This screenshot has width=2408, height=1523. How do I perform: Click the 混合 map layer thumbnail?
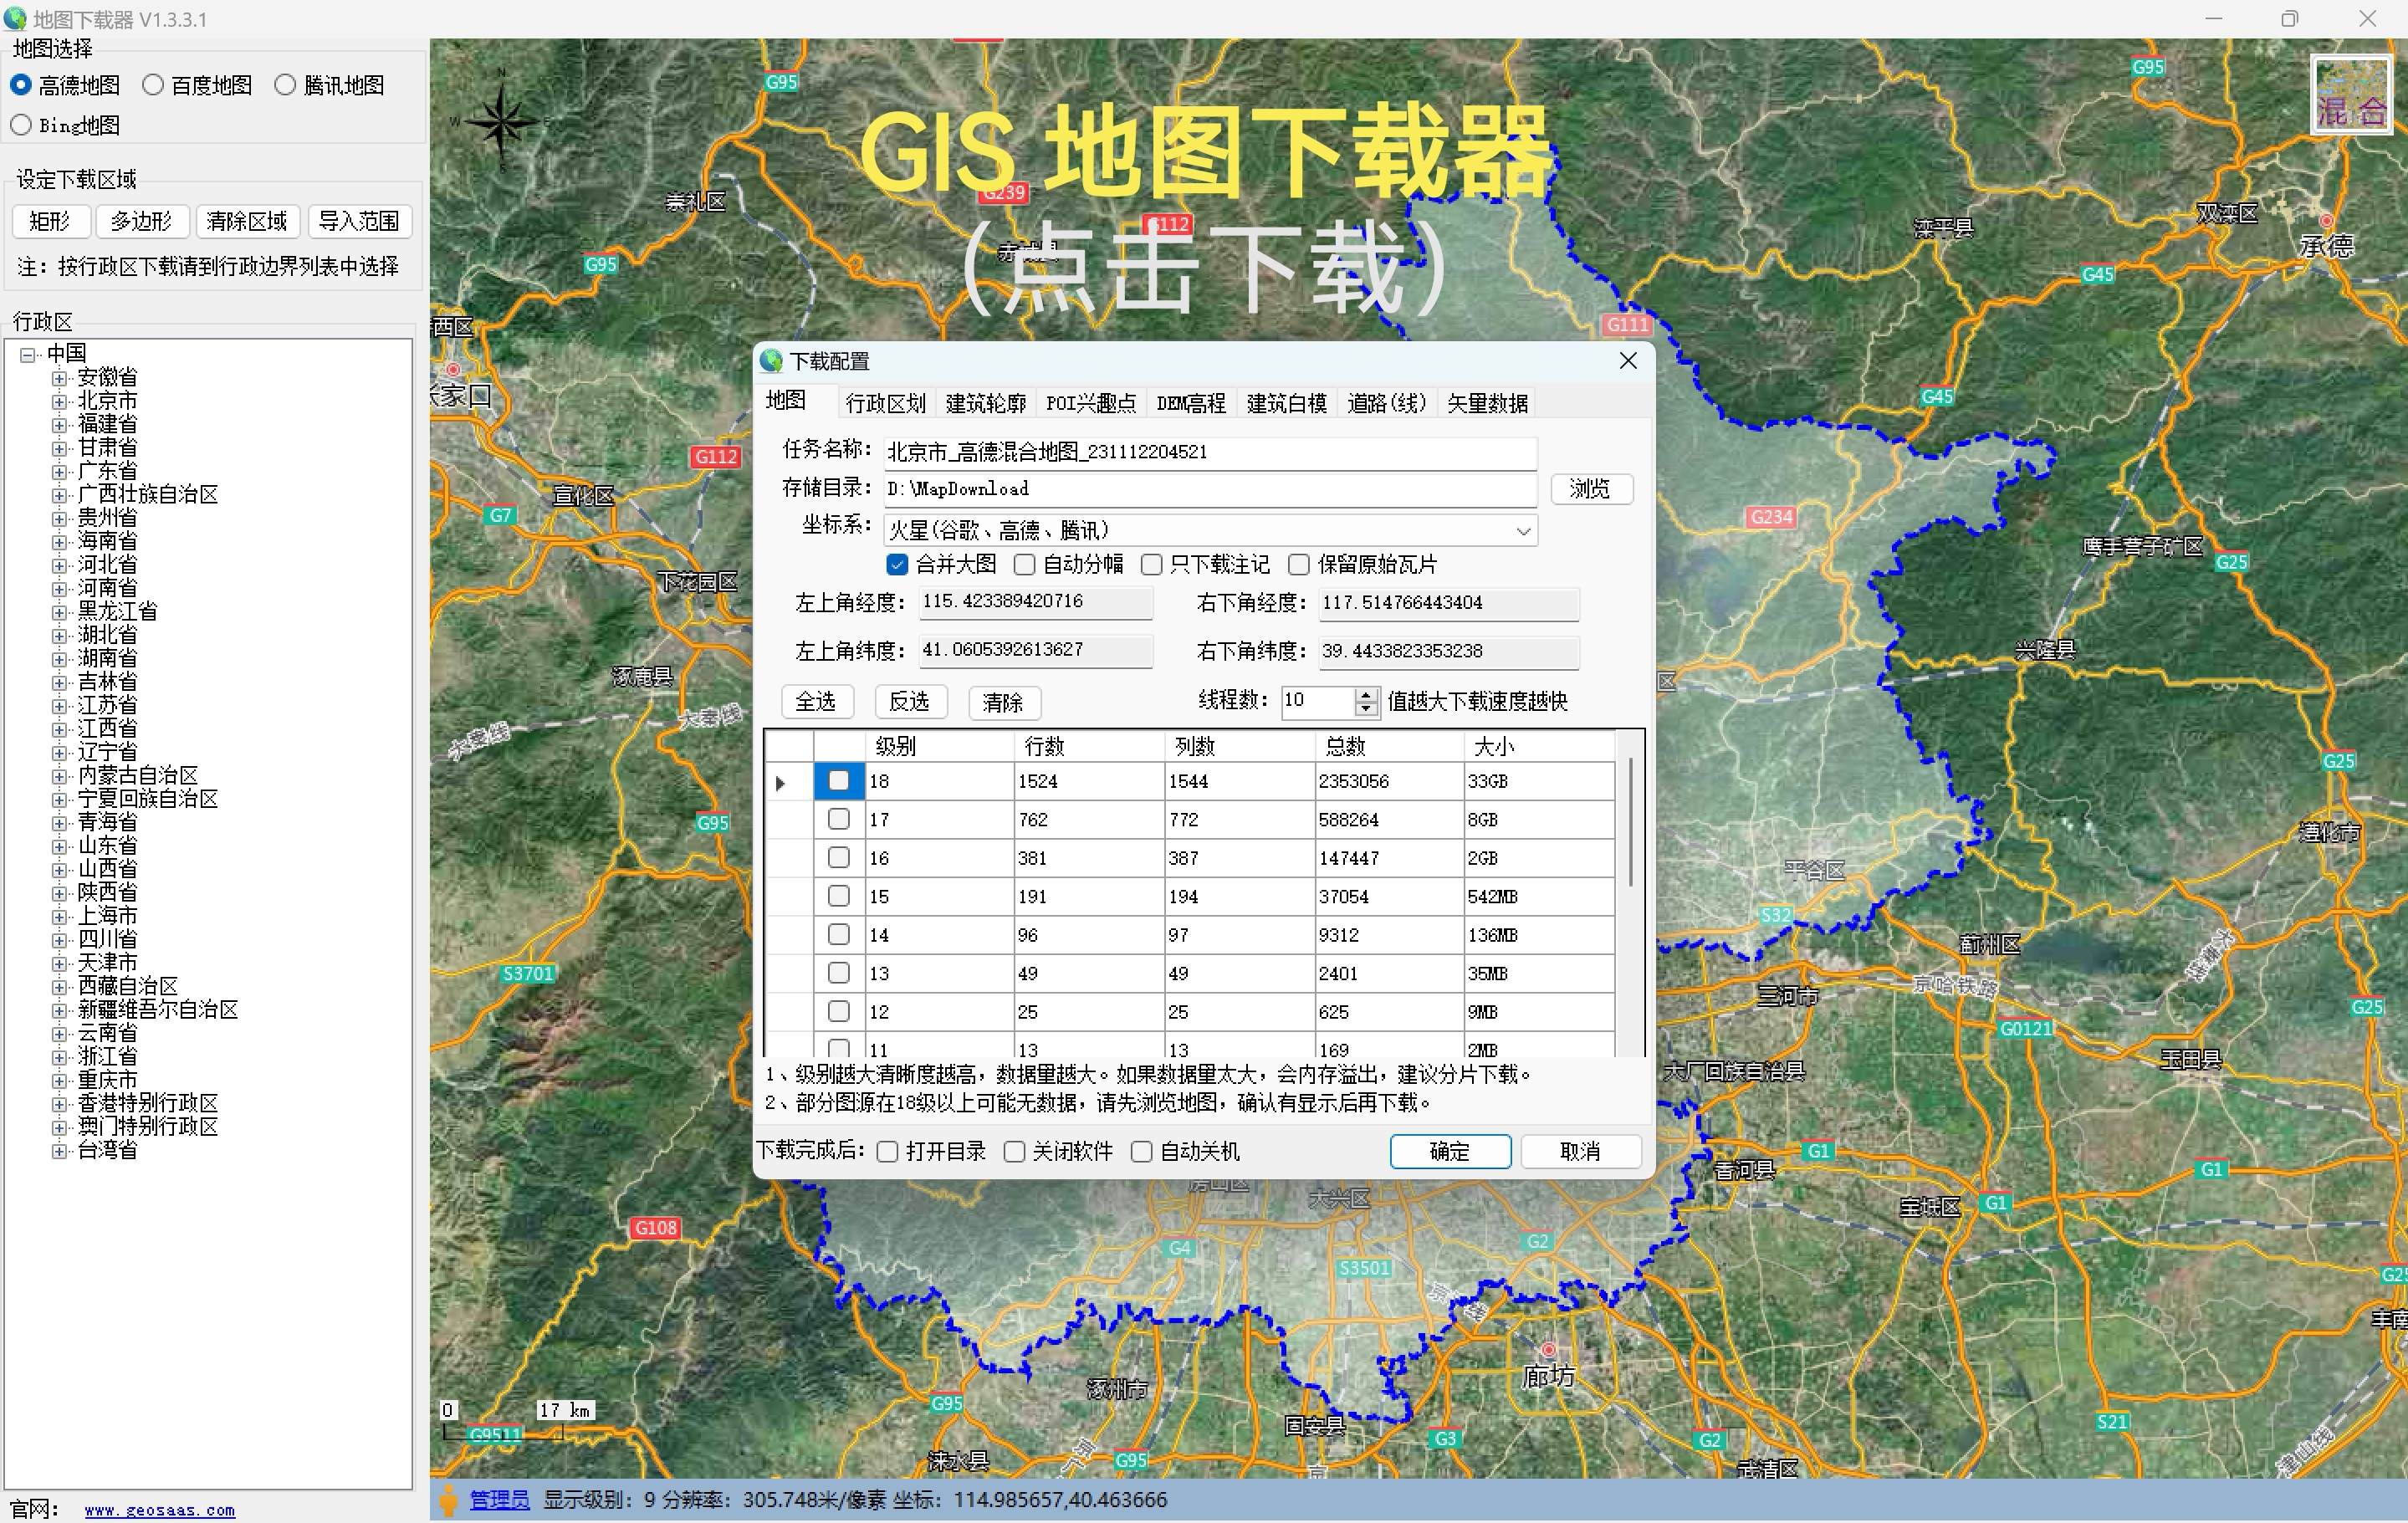pos(2351,95)
